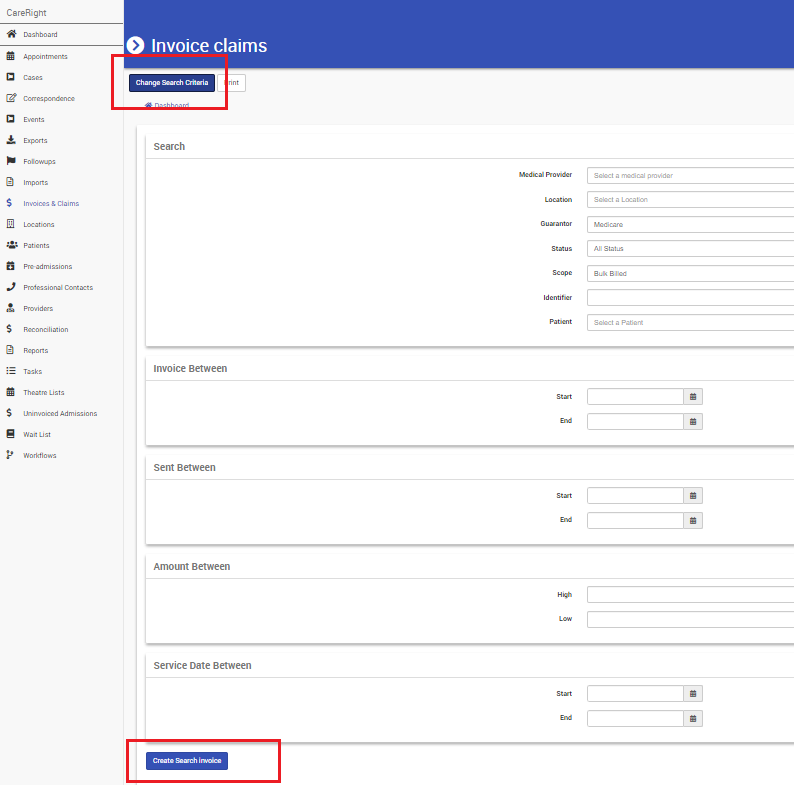Click the Service Date Between Start field
Image resolution: width=794 pixels, height=785 pixels.
(x=636, y=694)
